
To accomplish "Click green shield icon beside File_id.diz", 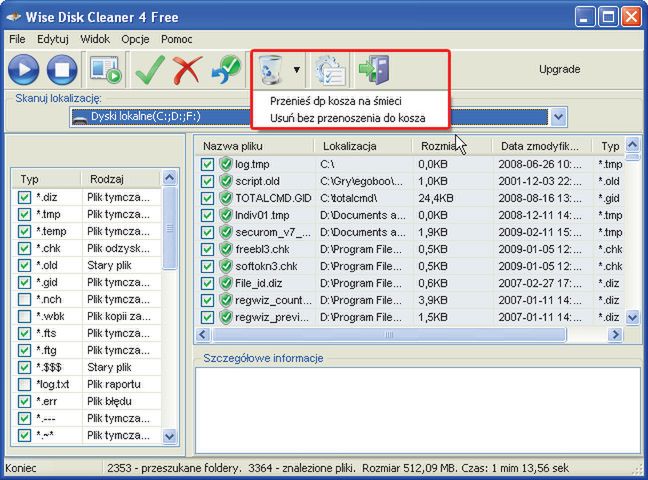I will click(x=226, y=283).
